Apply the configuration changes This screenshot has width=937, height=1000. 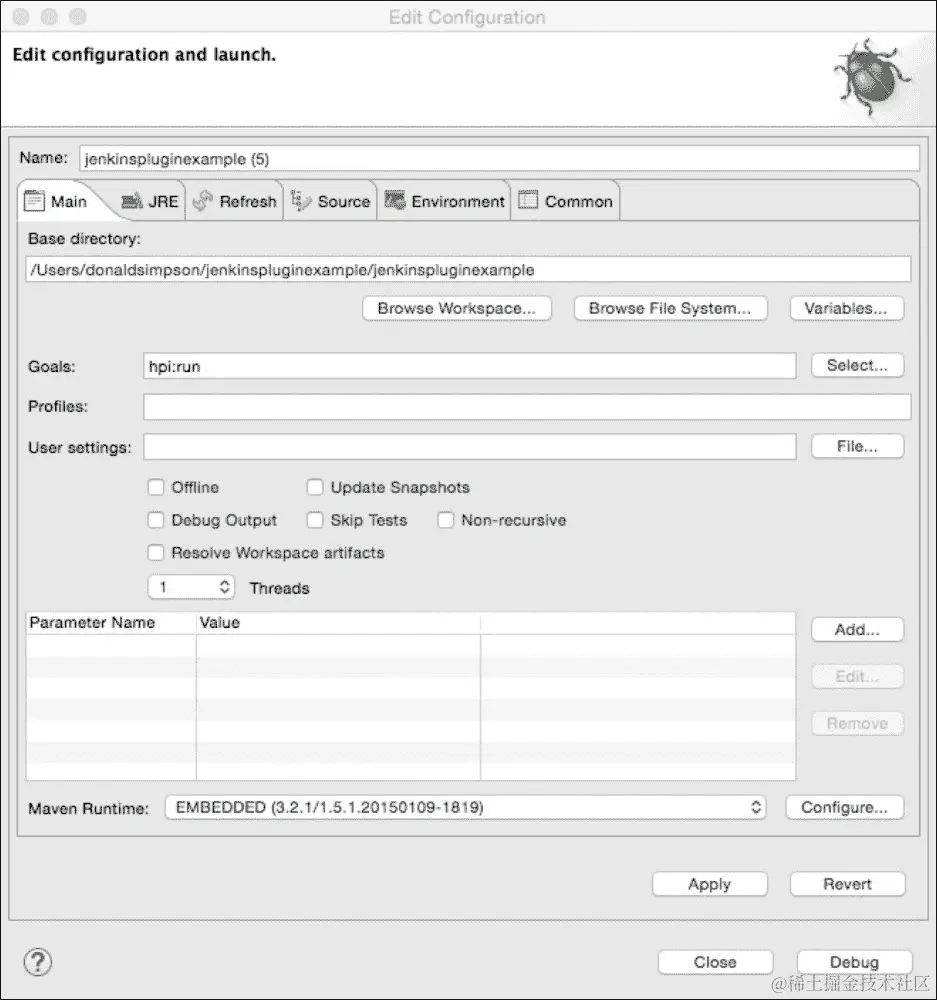click(x=710, y=884)
